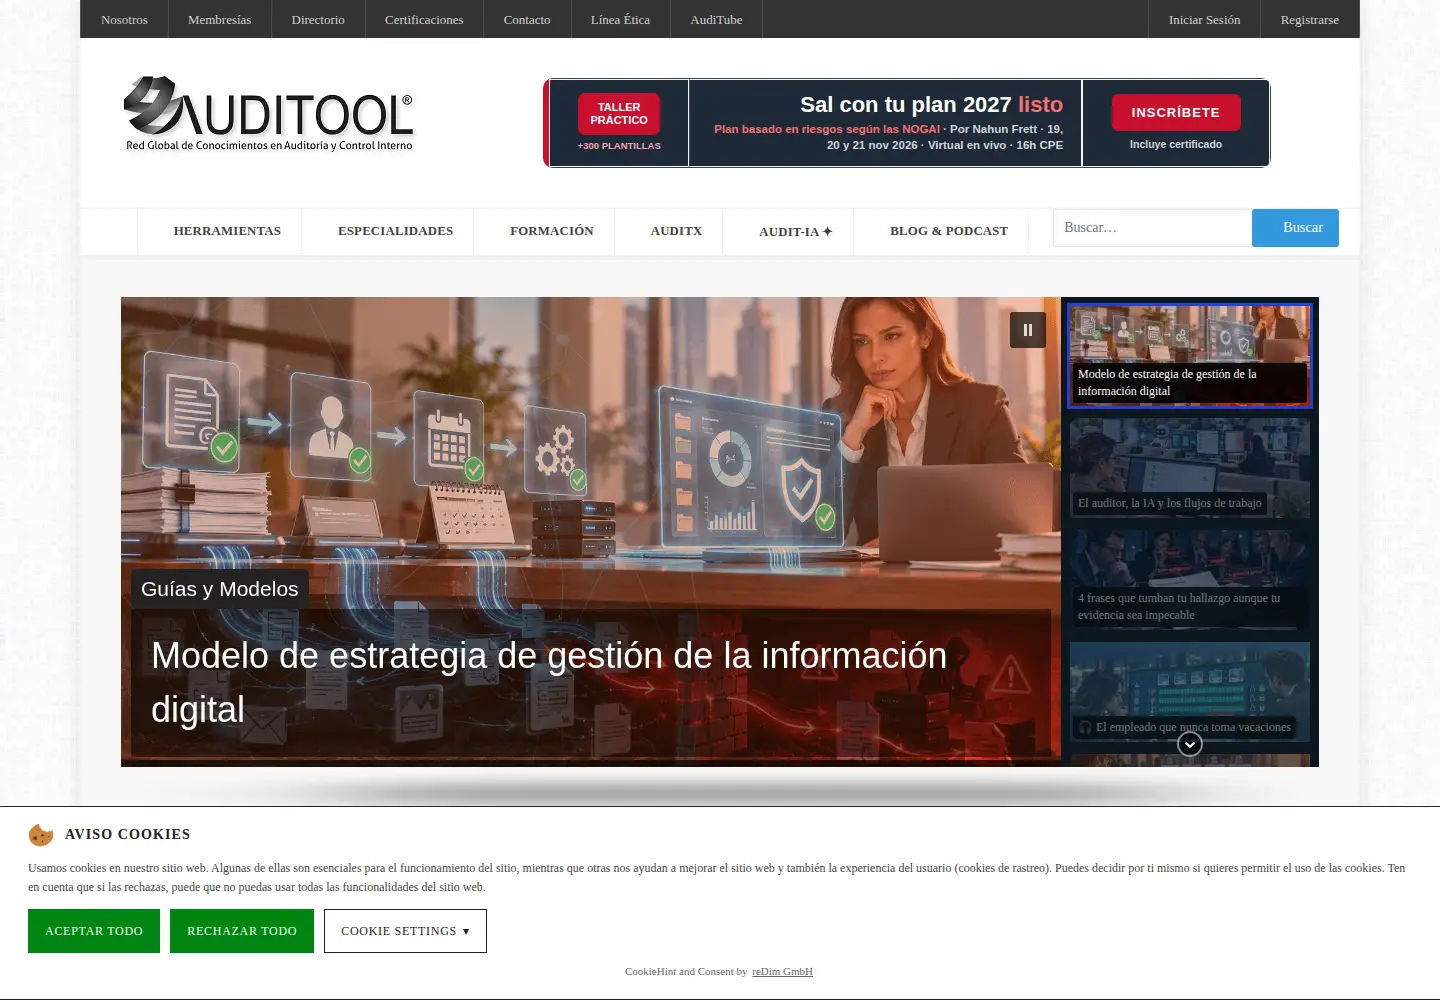Image resolution: width=1440 pixels, height=1000 pixels.
Task: Click the Inscríbete banner button
Action: 1176,112
